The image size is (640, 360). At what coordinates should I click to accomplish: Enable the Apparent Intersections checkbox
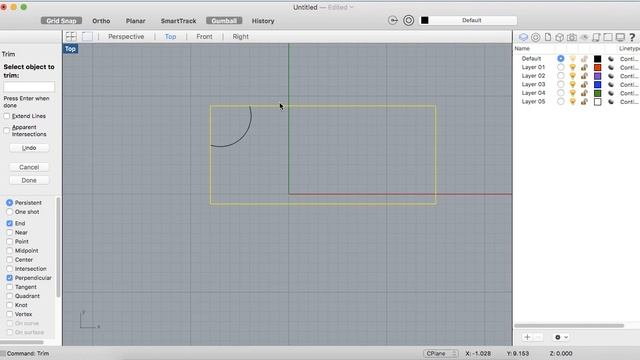(7, 131)
